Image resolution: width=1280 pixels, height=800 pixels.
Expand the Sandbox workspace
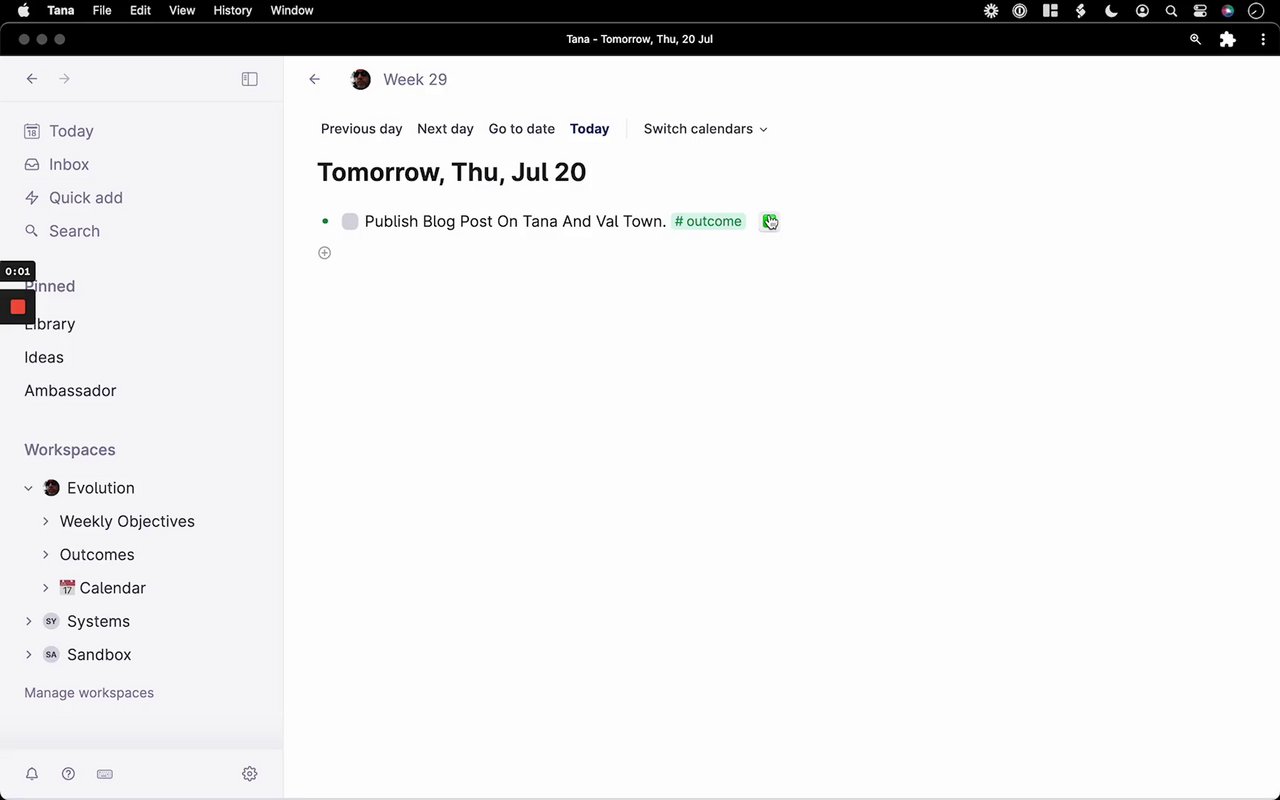28,655
